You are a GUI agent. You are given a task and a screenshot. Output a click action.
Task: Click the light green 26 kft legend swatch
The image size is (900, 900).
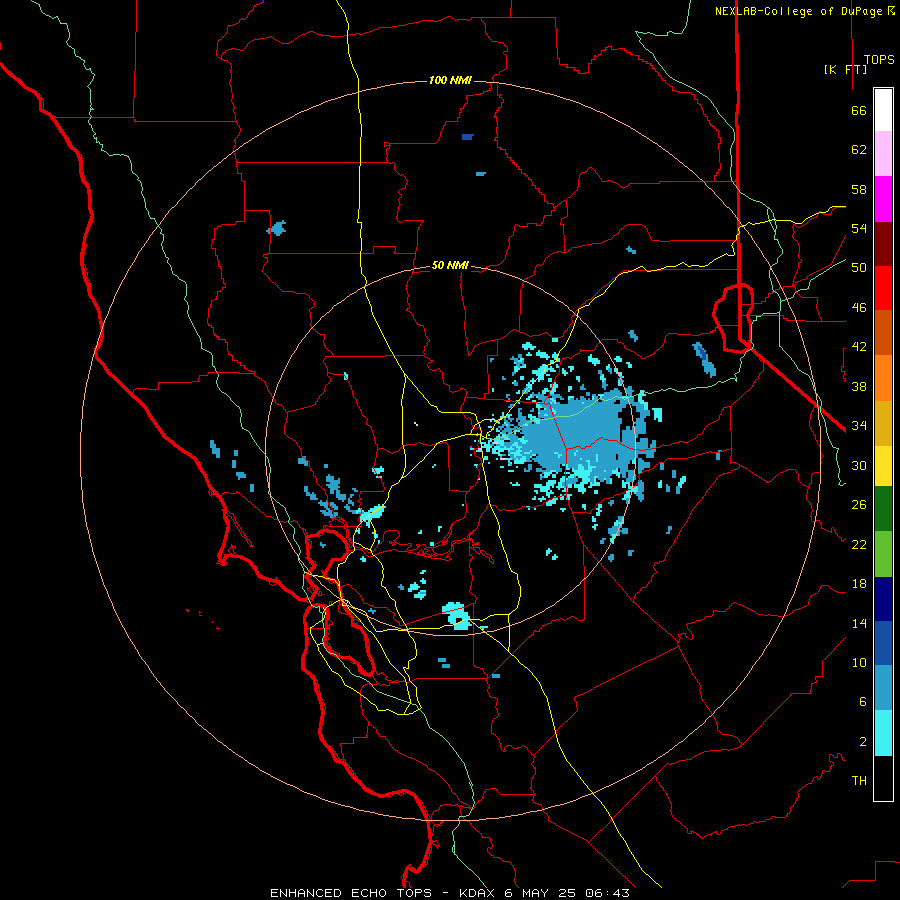pyautogui.click(x=883, y=554)
